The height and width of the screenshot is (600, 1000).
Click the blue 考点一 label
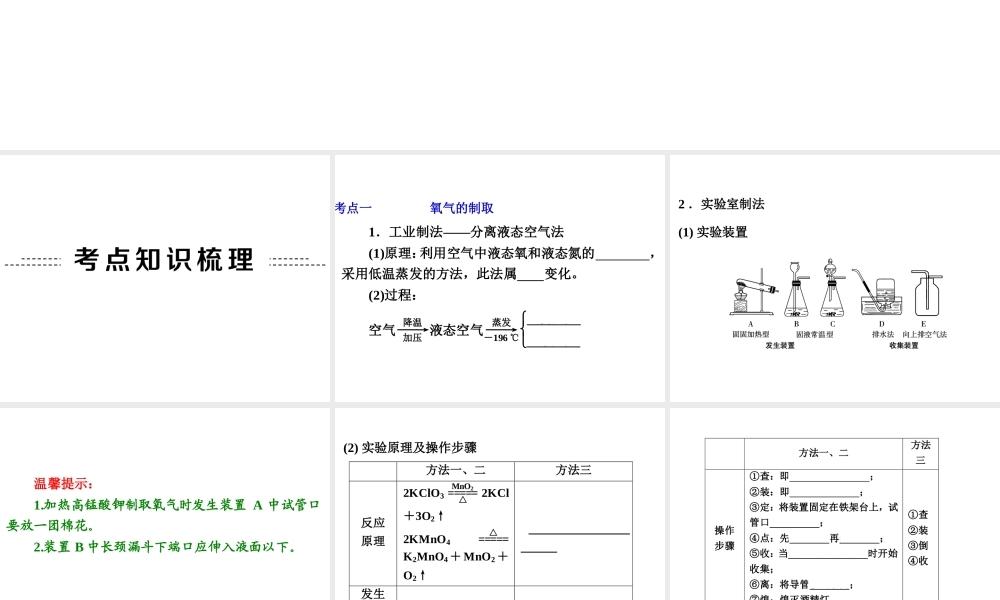(x=353, y=208)
